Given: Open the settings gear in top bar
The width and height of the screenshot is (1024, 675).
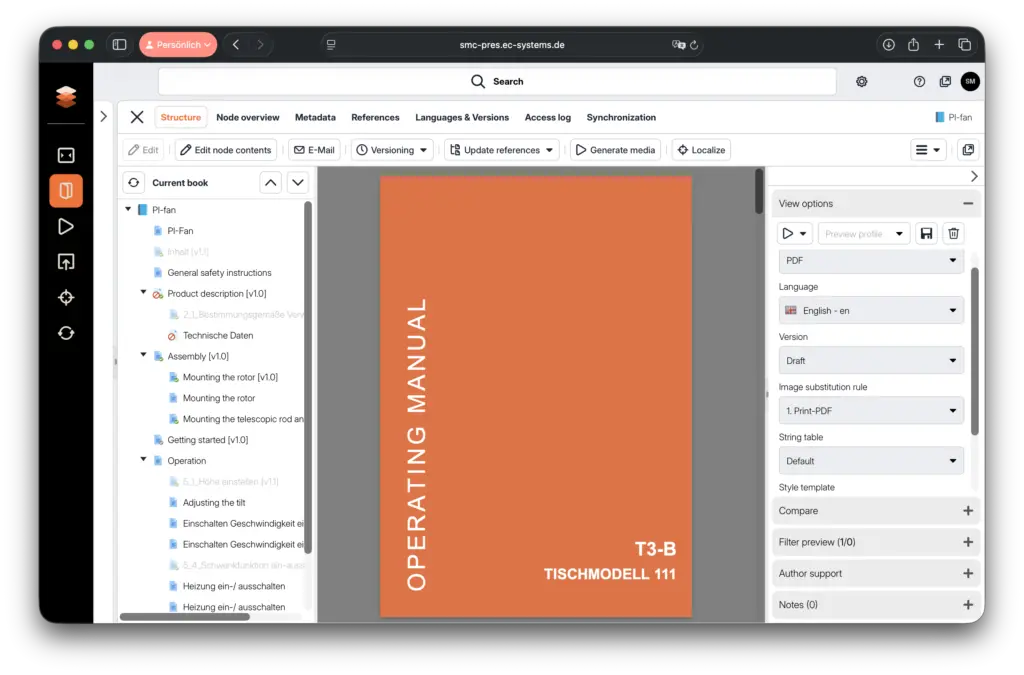Looking at the screenshot, I should pos(861,82).
